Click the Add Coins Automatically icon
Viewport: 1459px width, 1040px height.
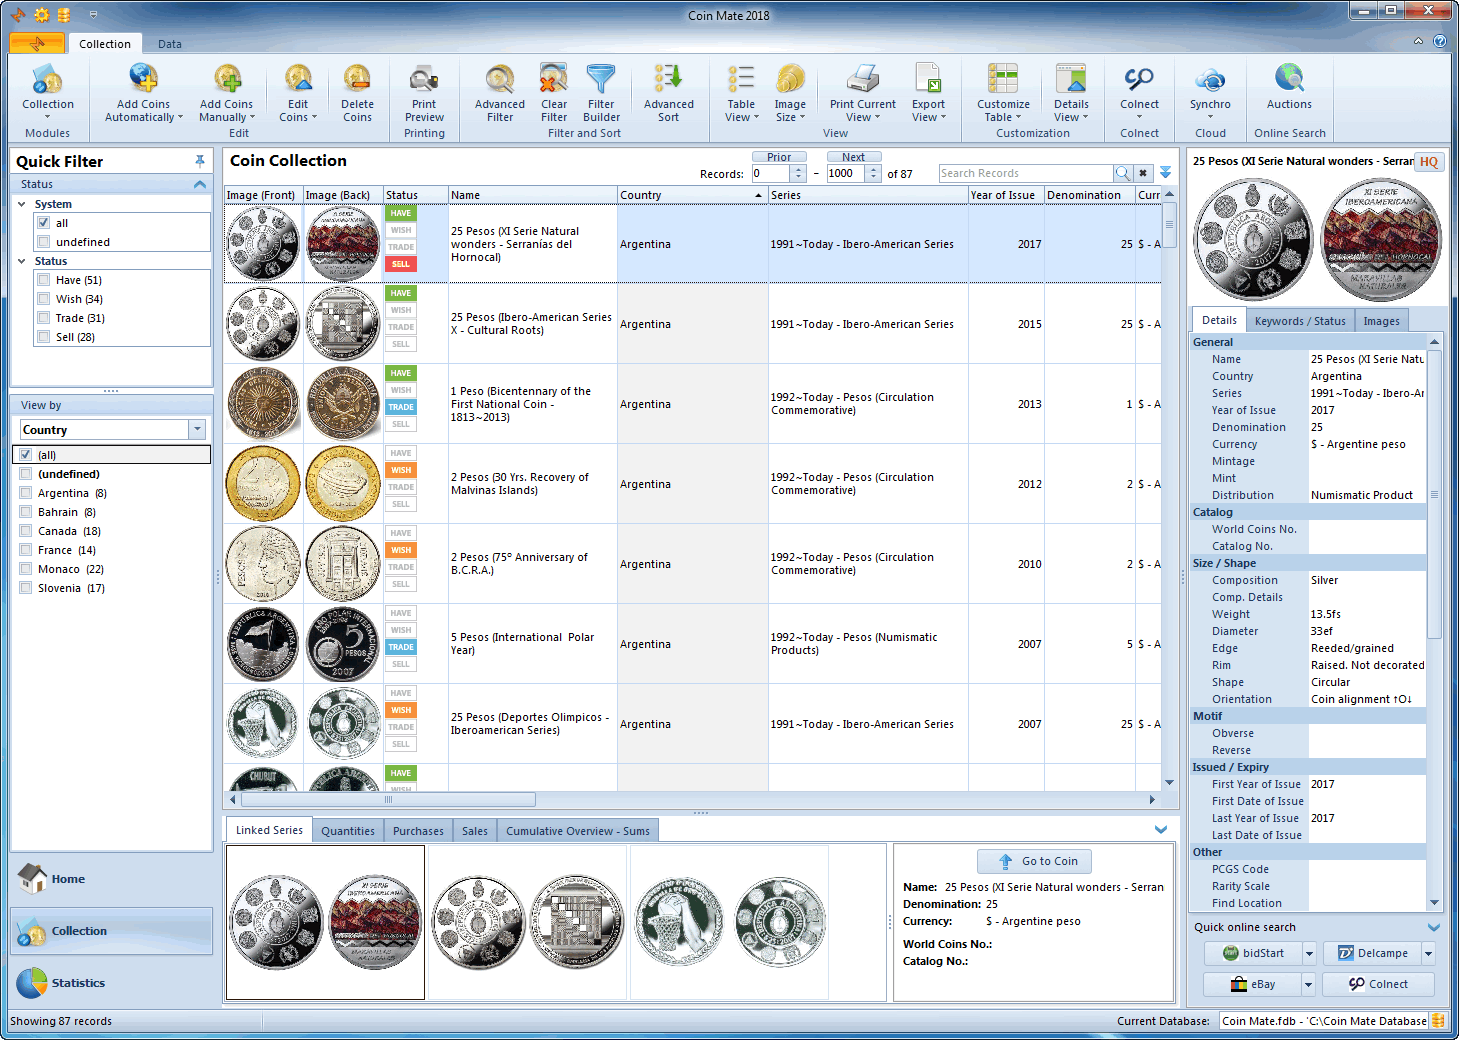click(143, 80)
